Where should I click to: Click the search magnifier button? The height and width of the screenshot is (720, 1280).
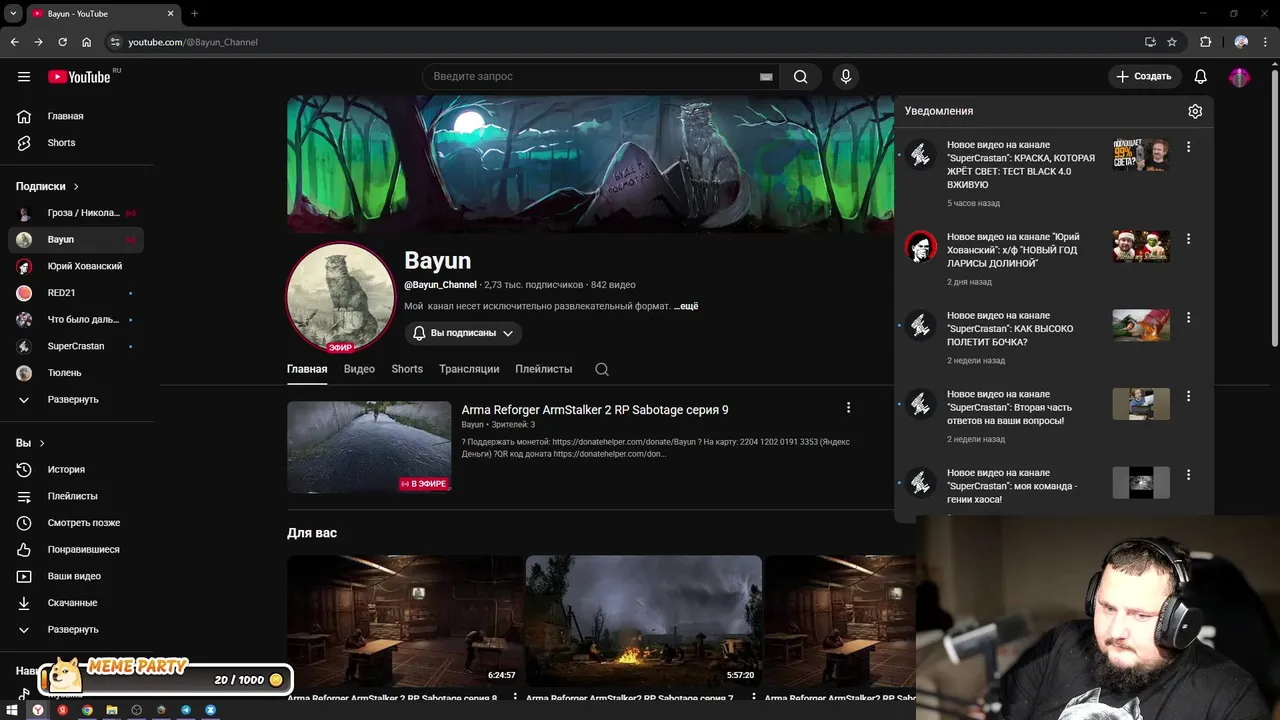pyautogui.click(x=801, y=77)
